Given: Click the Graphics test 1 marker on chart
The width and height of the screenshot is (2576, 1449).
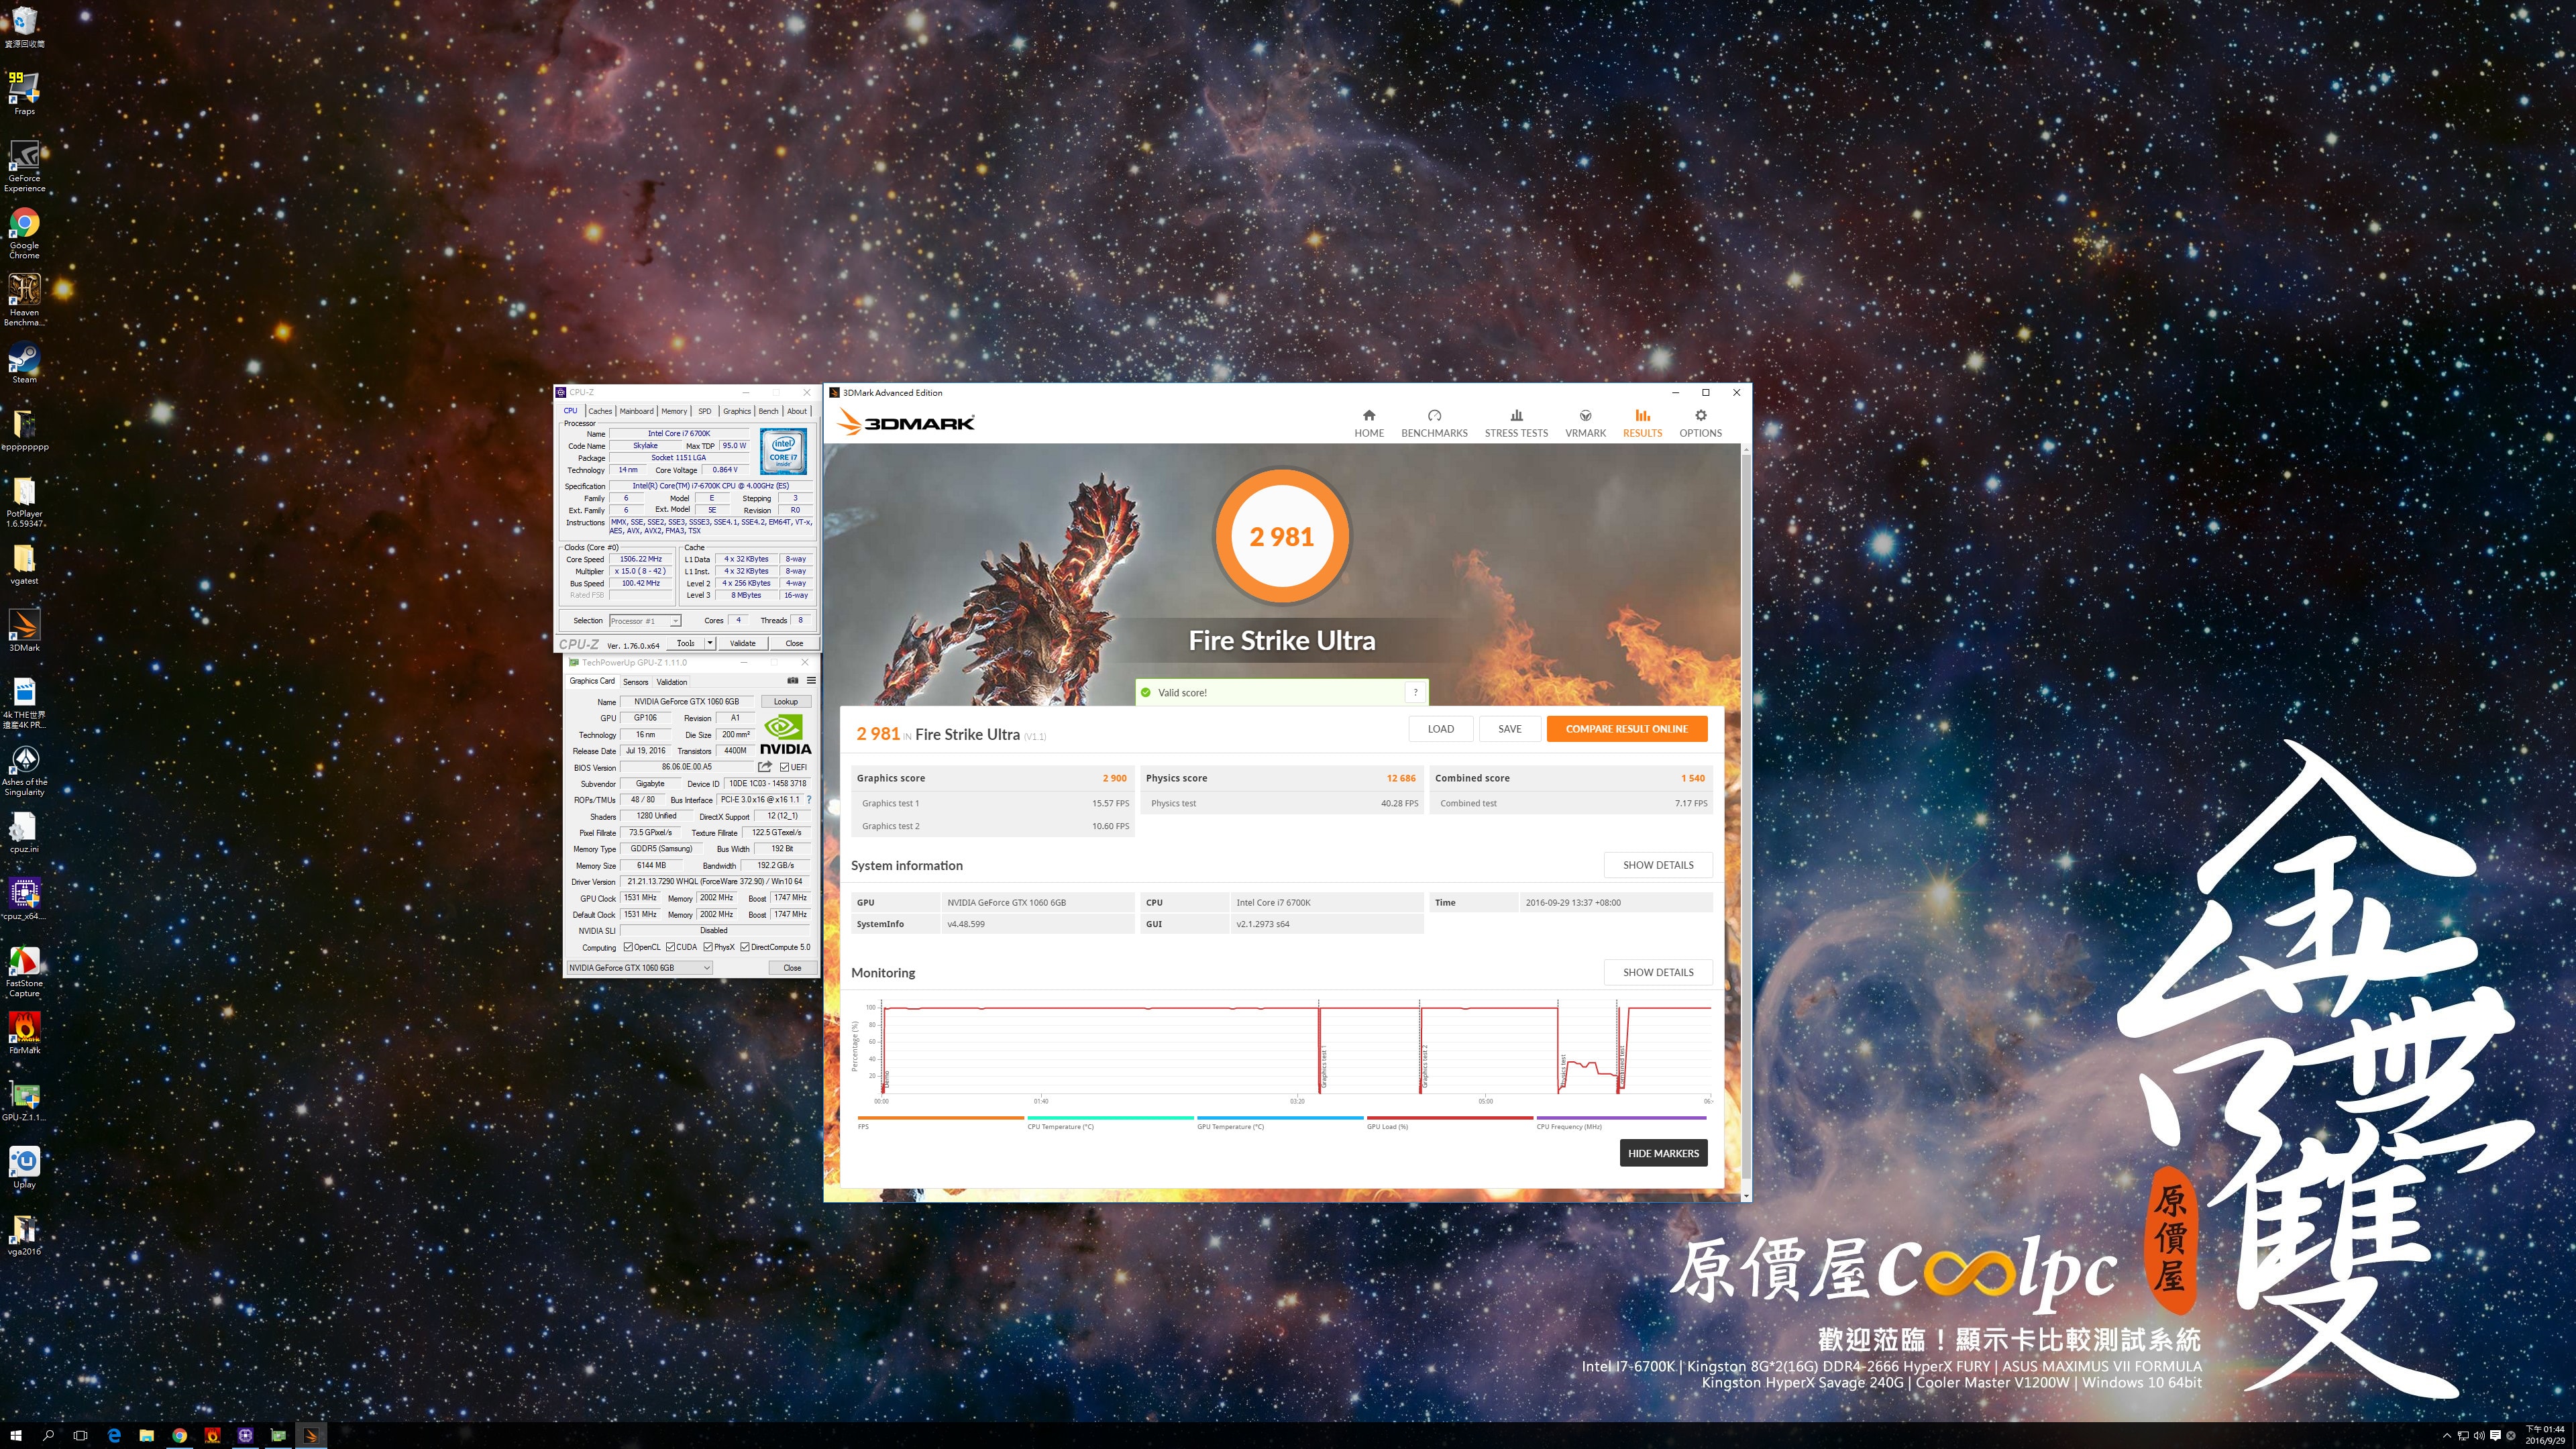Looking at the screenshot, I should [x=1323, y=1068].
